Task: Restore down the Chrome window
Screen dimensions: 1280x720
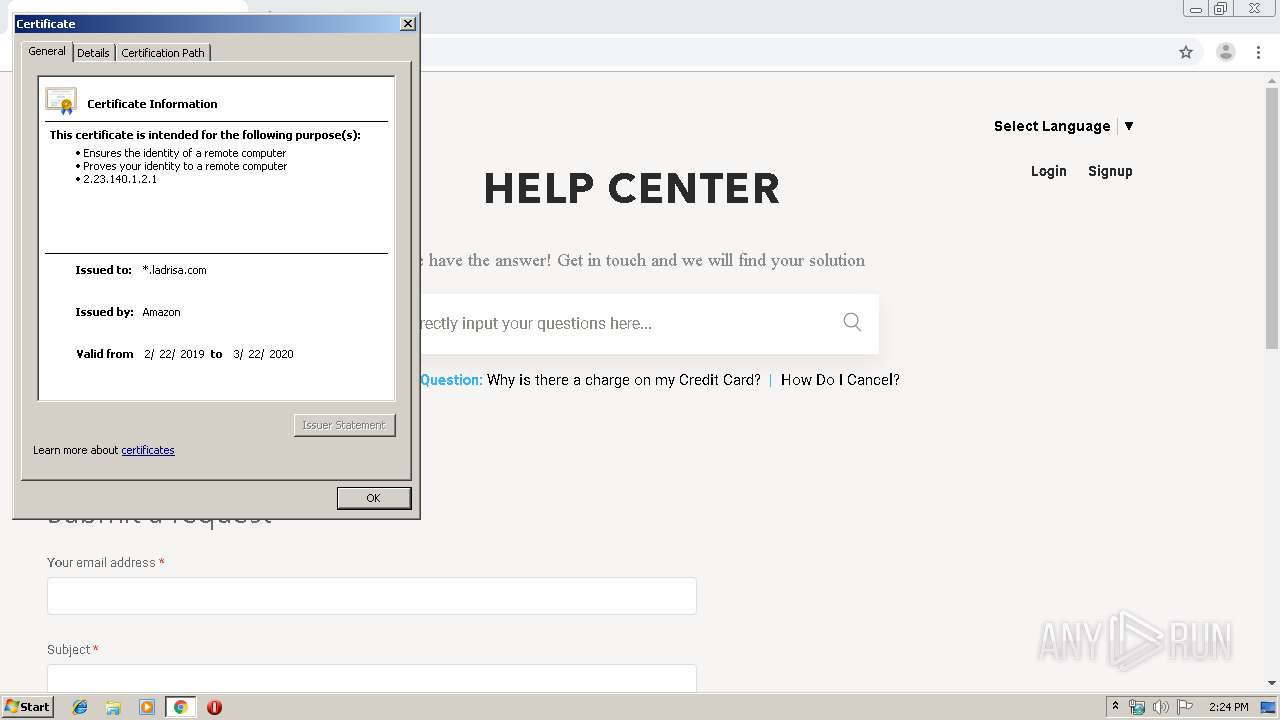Action: (1220, 8)
